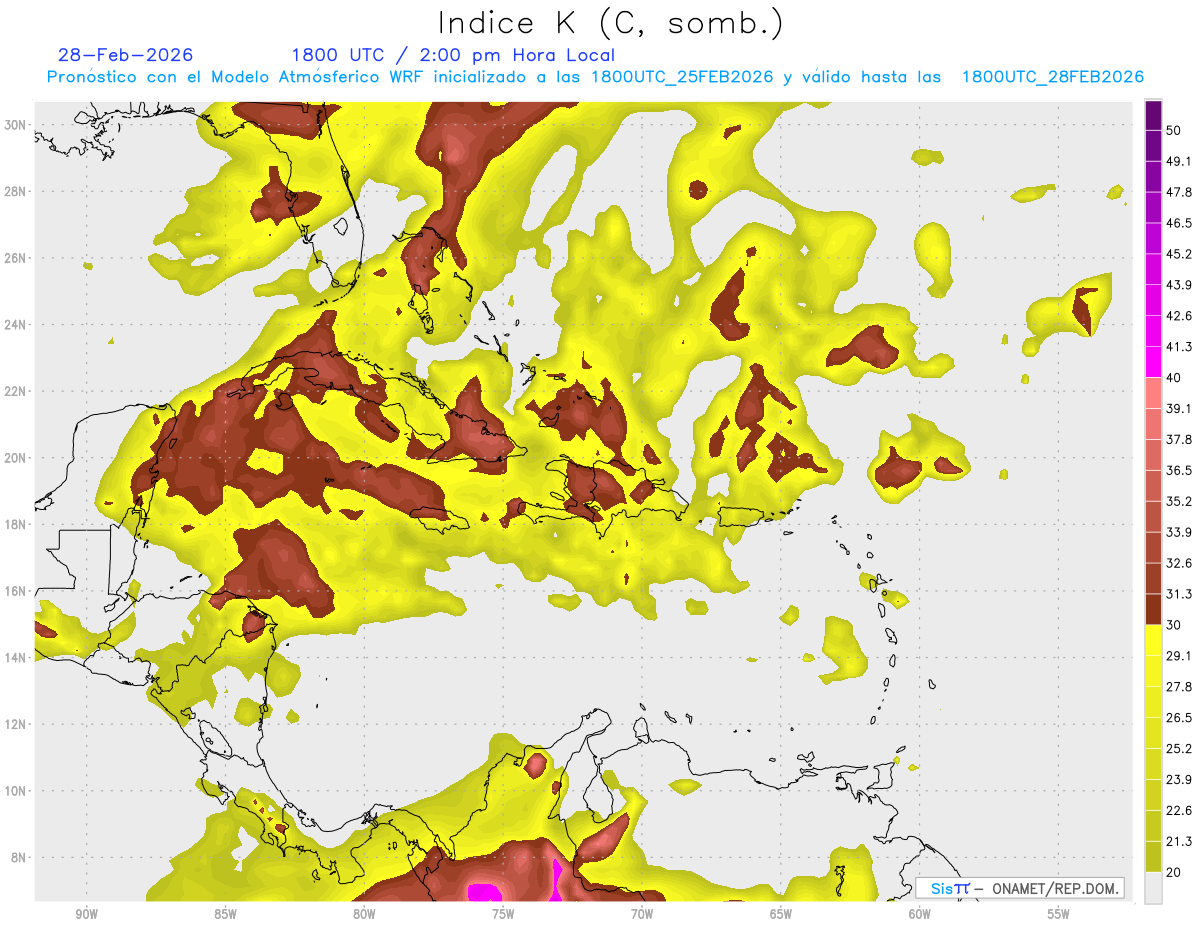Screen dimensions: 1200x927
Task: Click the colorbar value '25.2'
Action: 1179,749
